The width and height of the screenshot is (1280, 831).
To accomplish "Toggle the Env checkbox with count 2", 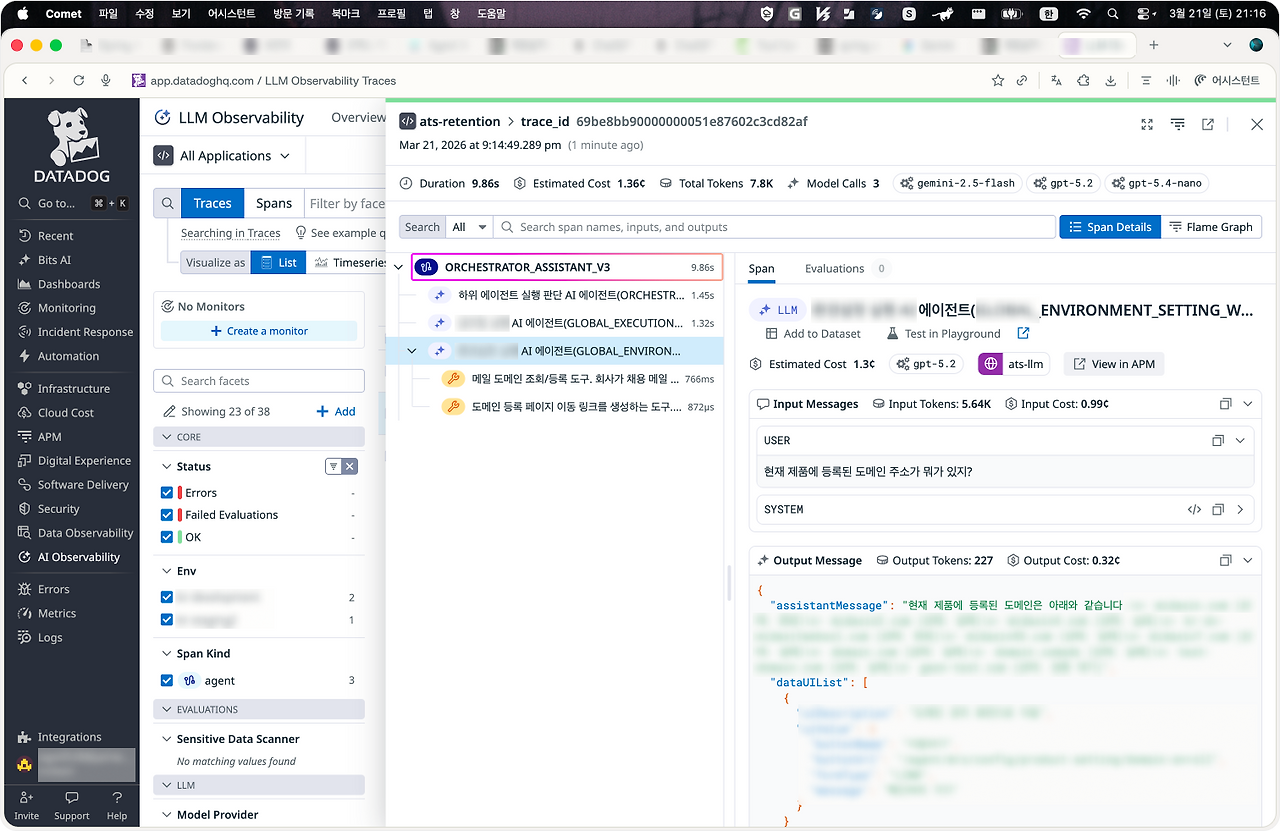I will [x=167, y=597].
